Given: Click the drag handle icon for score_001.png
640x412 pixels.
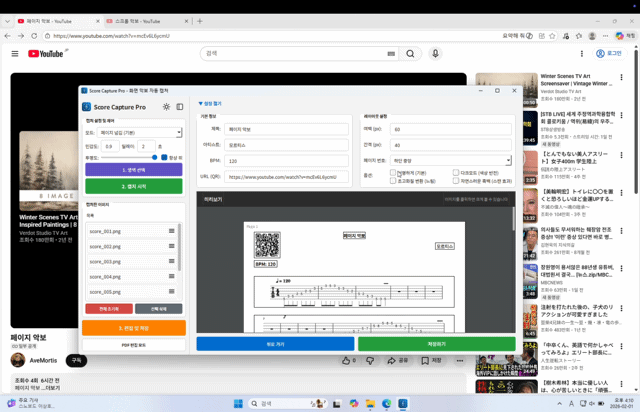Looking at the screenshot, I should coord(172,231).
